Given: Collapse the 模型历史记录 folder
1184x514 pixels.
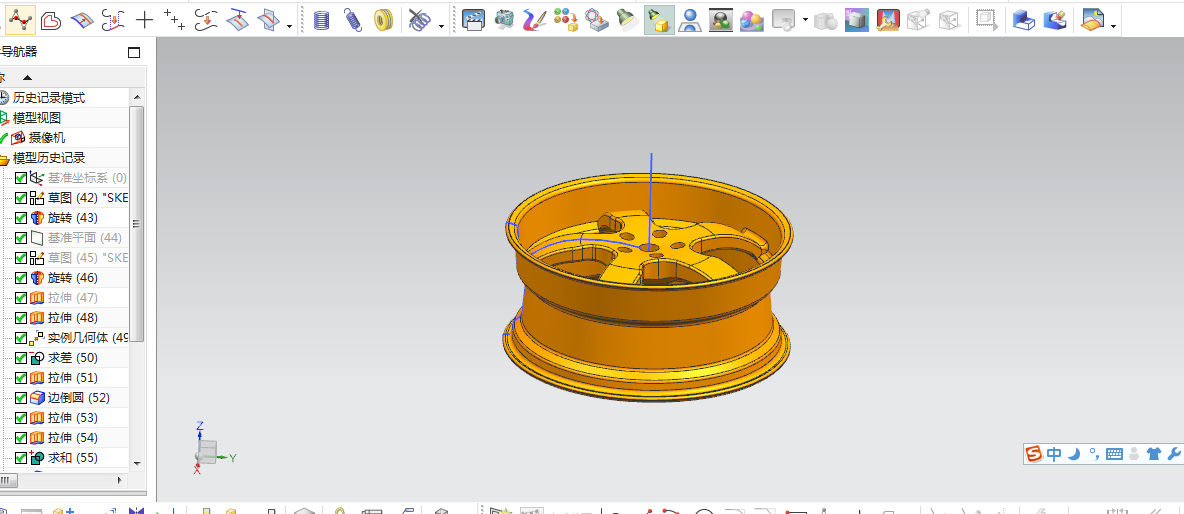Looking at the screenshot, I should coord(48,158).
